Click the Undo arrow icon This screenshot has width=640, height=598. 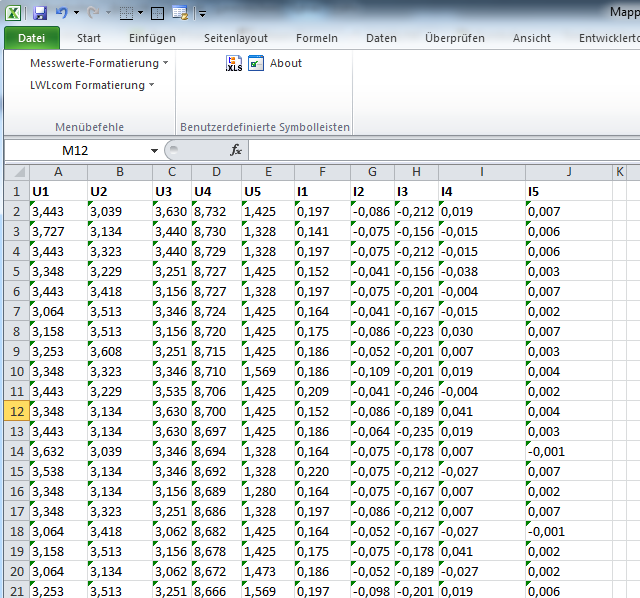(x=61, y=13)
